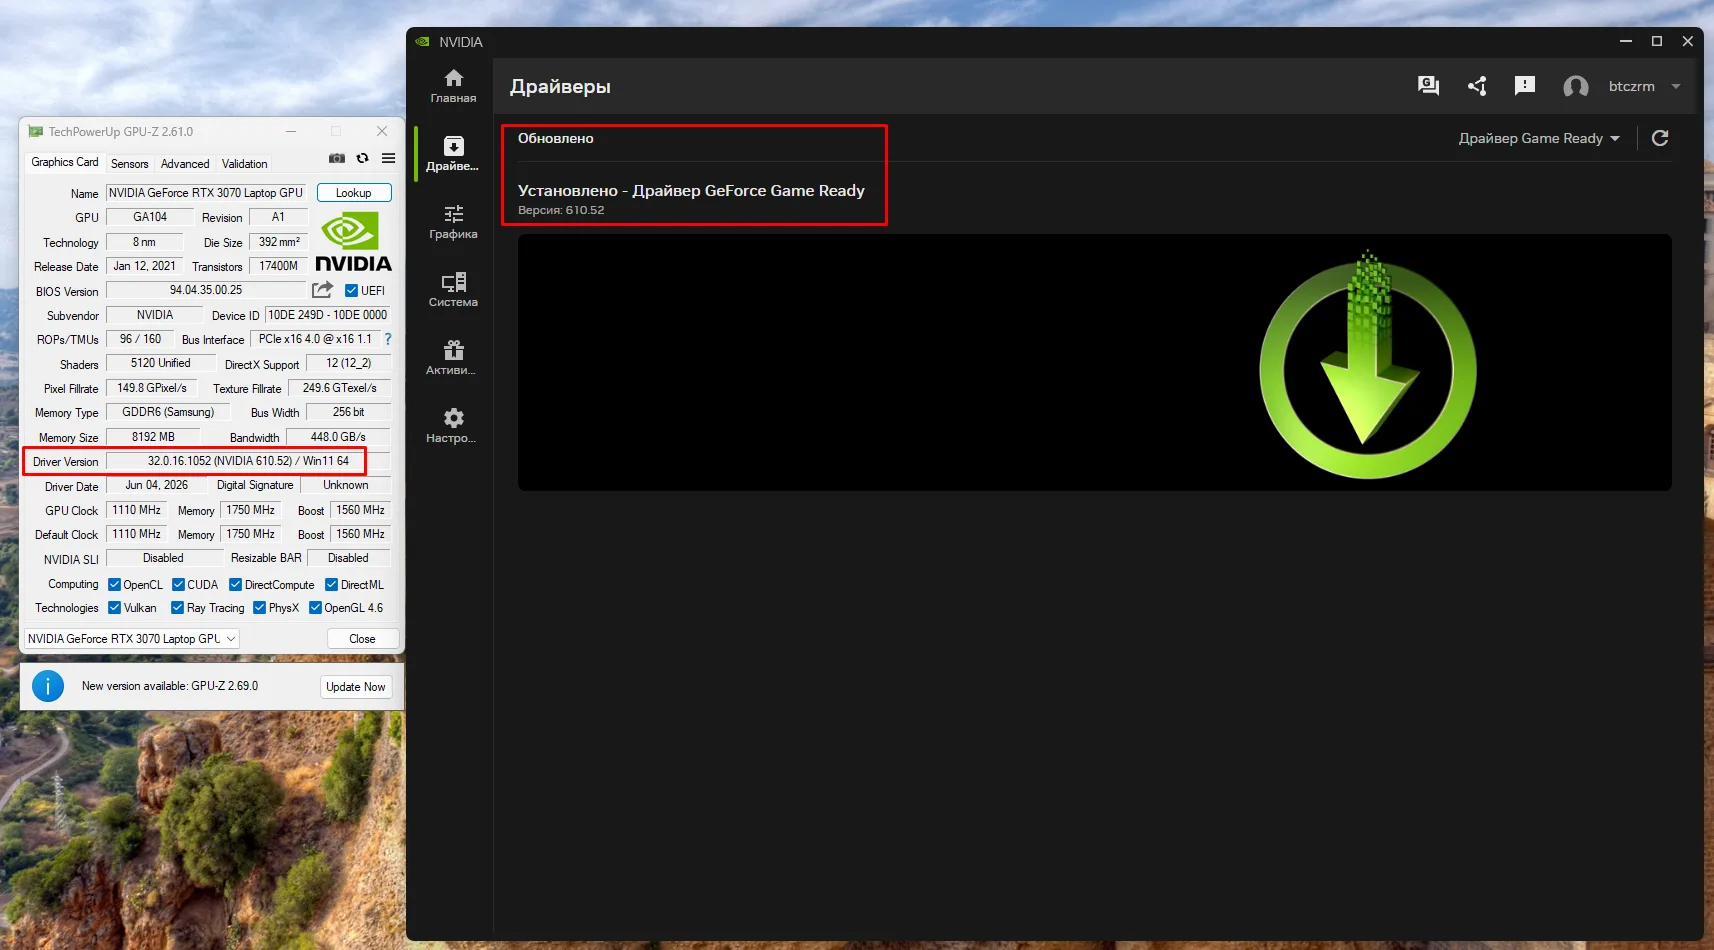Switch to the Advanced tab
Screen dimensions: 1714x950
pos(185,164)
